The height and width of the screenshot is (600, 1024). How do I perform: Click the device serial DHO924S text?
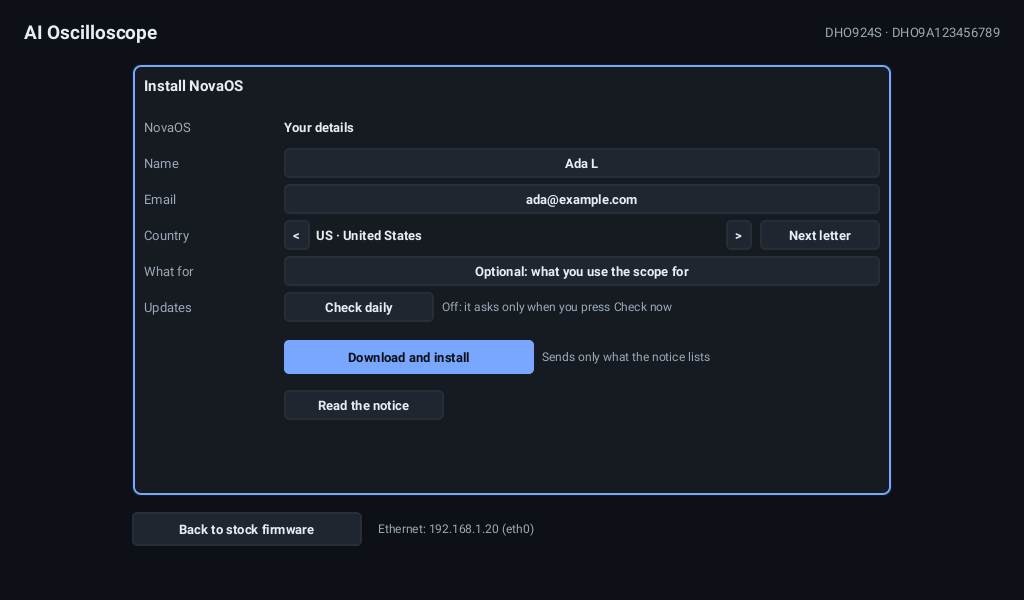912,33
